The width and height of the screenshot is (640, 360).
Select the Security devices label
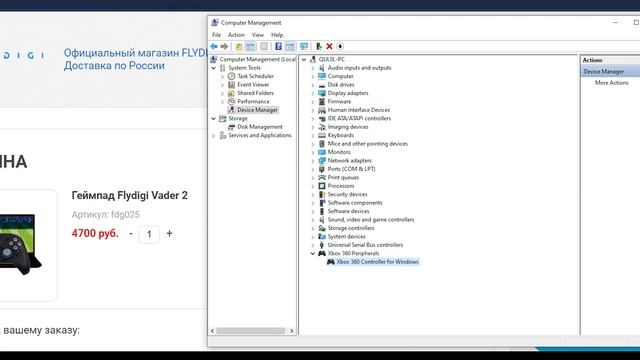pos(347,194)
